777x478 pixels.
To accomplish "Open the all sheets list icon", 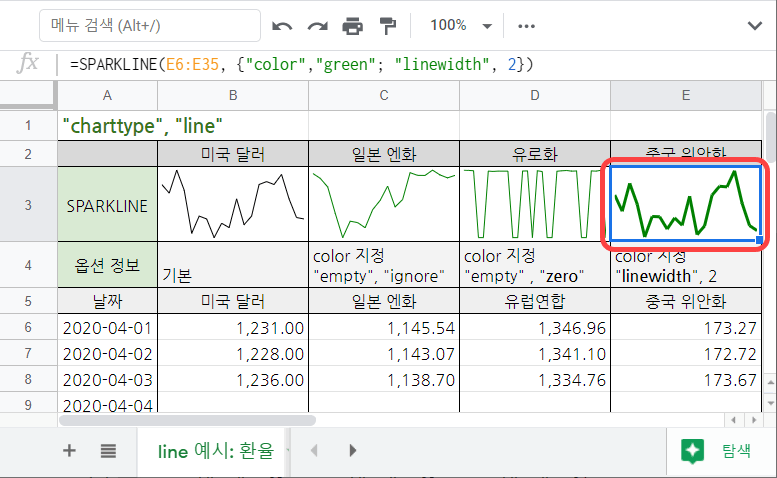I will pos(108,450).
